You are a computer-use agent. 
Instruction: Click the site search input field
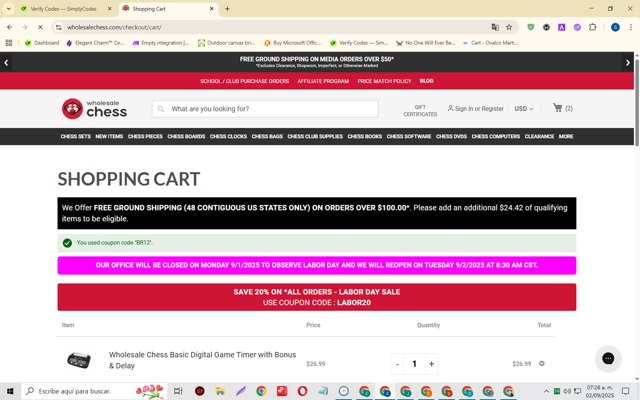[x=265, y=109]
